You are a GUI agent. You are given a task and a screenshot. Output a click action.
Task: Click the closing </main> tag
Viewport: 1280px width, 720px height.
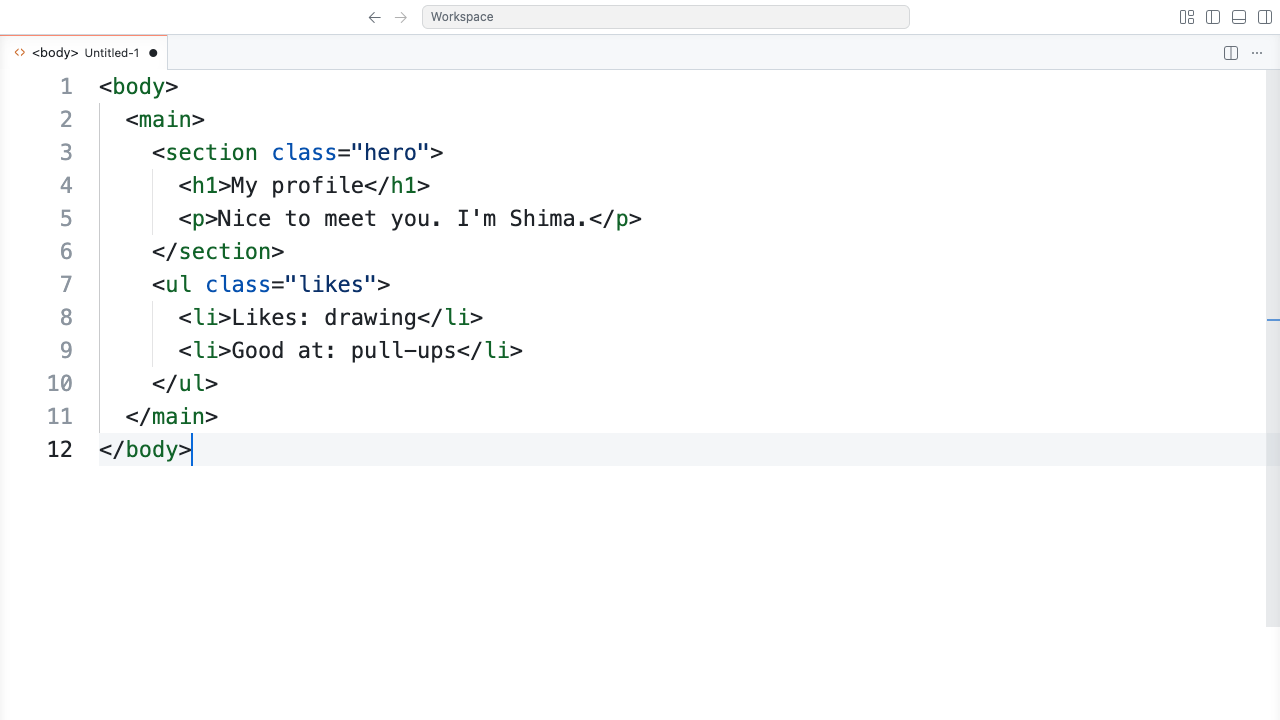(x=172, y=417)
